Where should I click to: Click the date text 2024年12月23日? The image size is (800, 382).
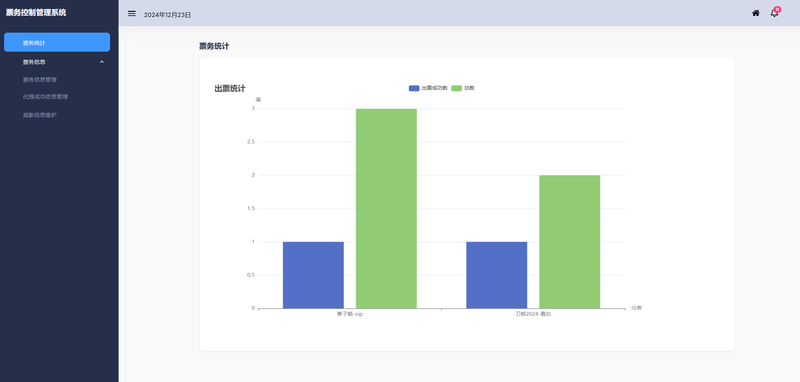point(167,15)
